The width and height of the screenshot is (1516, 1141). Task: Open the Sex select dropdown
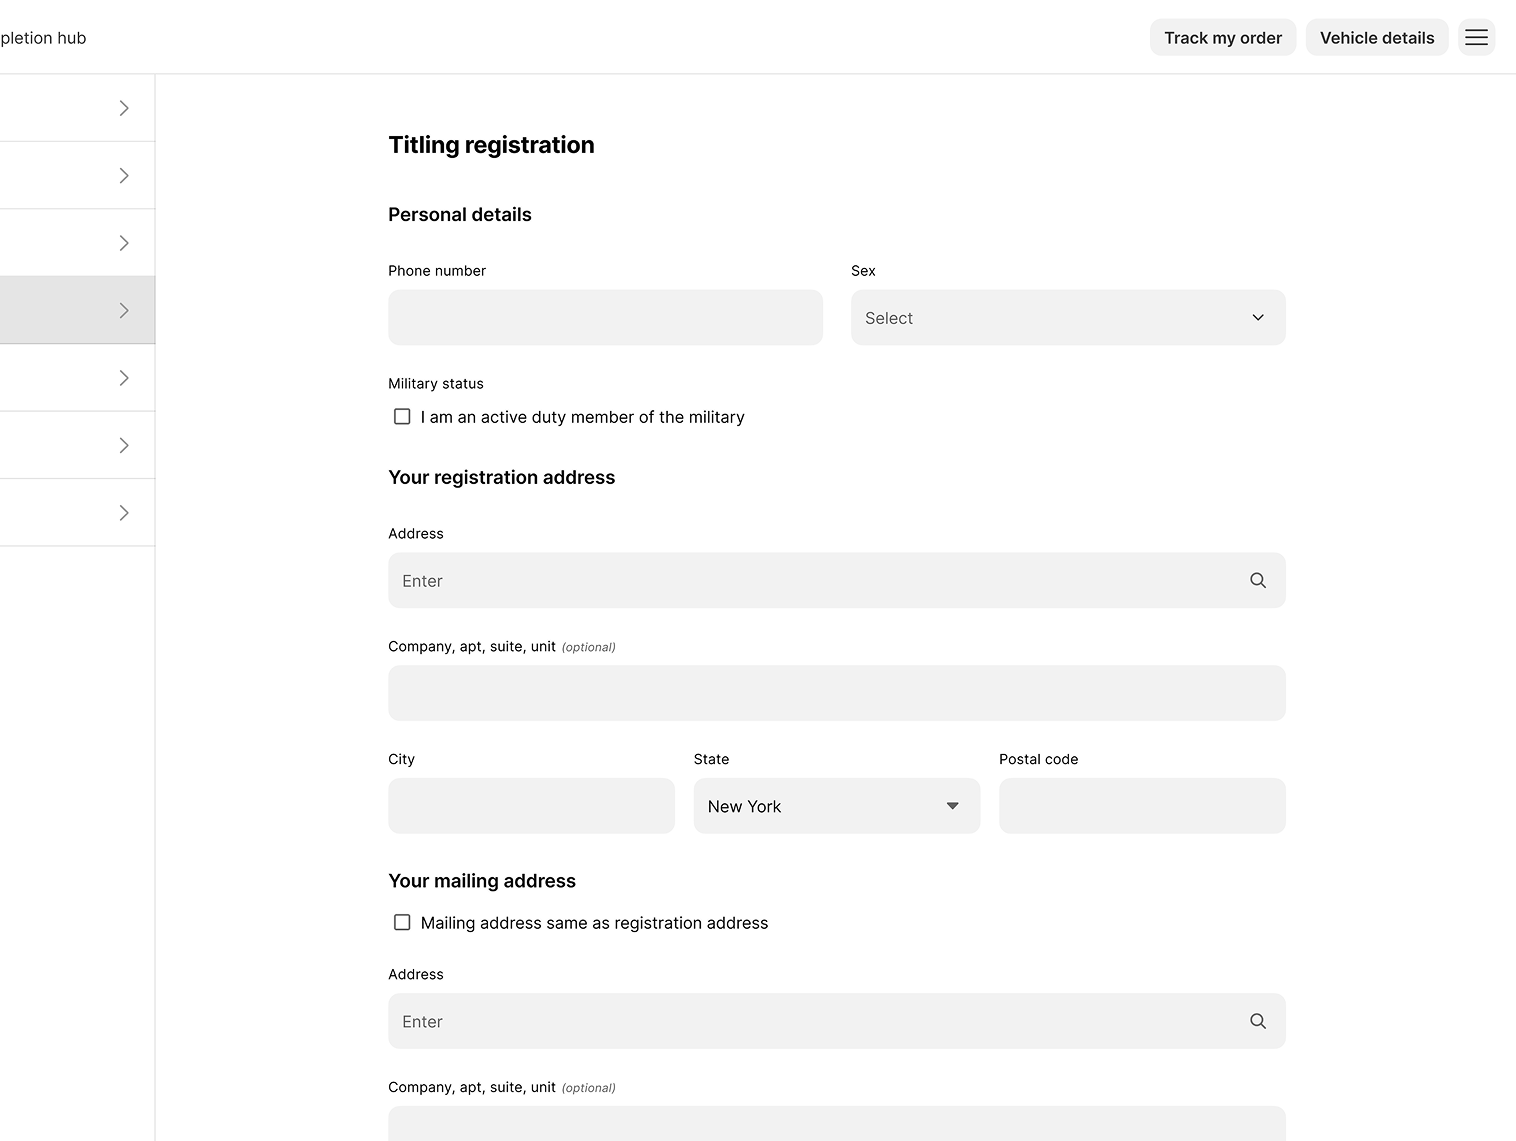[1067, 318]
